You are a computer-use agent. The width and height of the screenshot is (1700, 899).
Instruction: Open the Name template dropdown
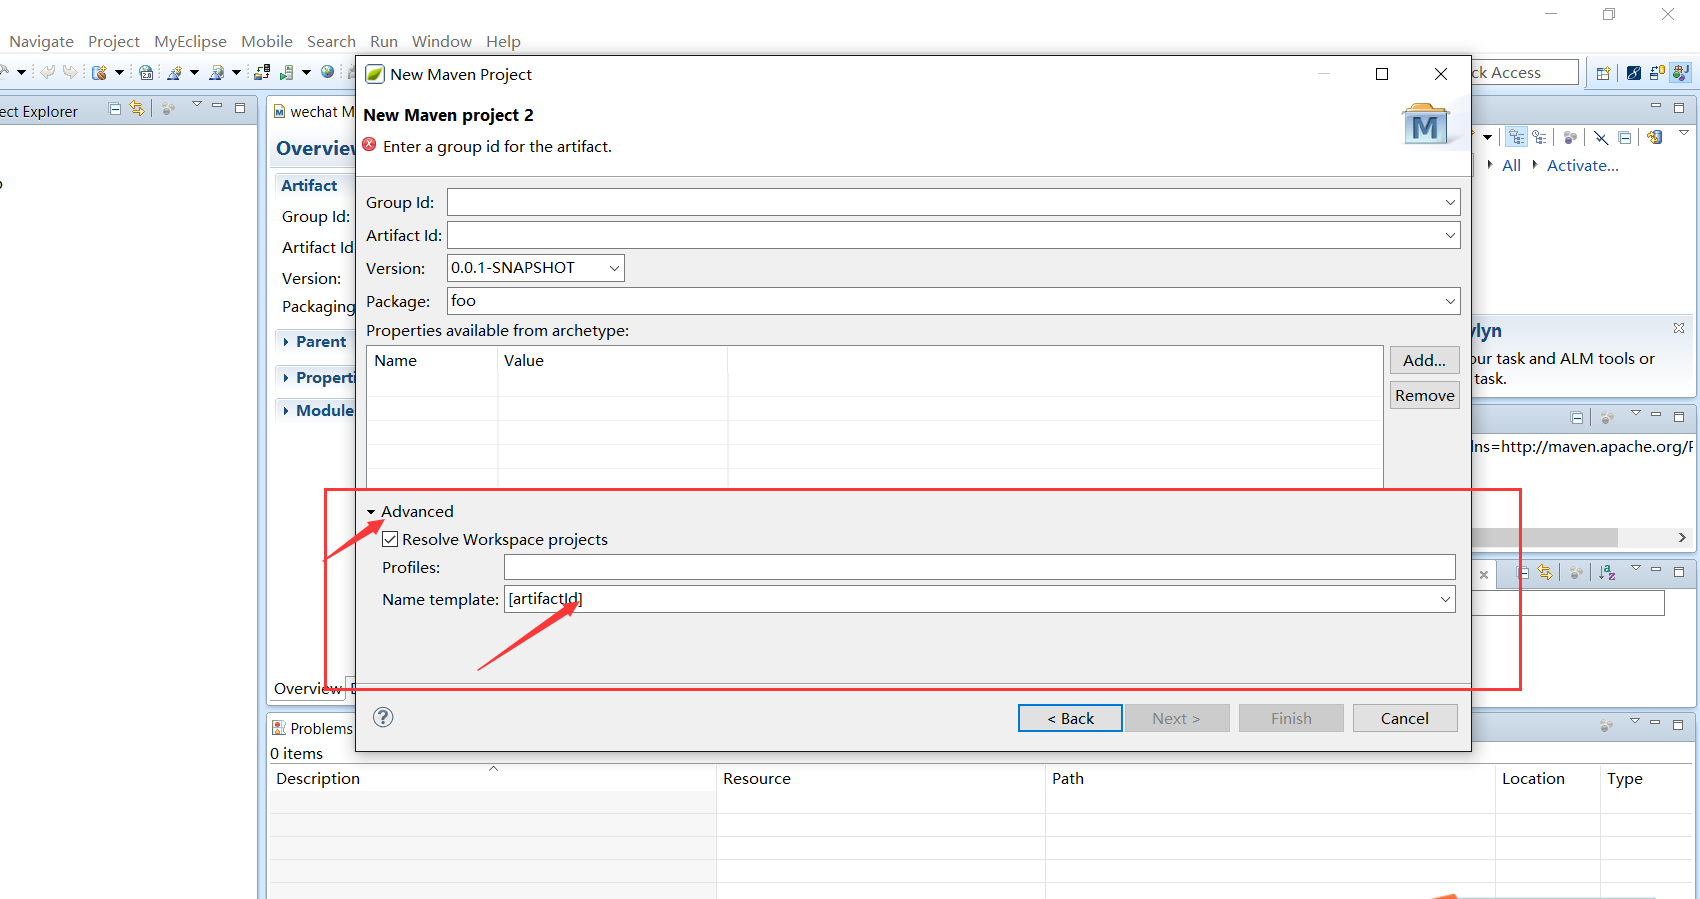(1444, 600)
